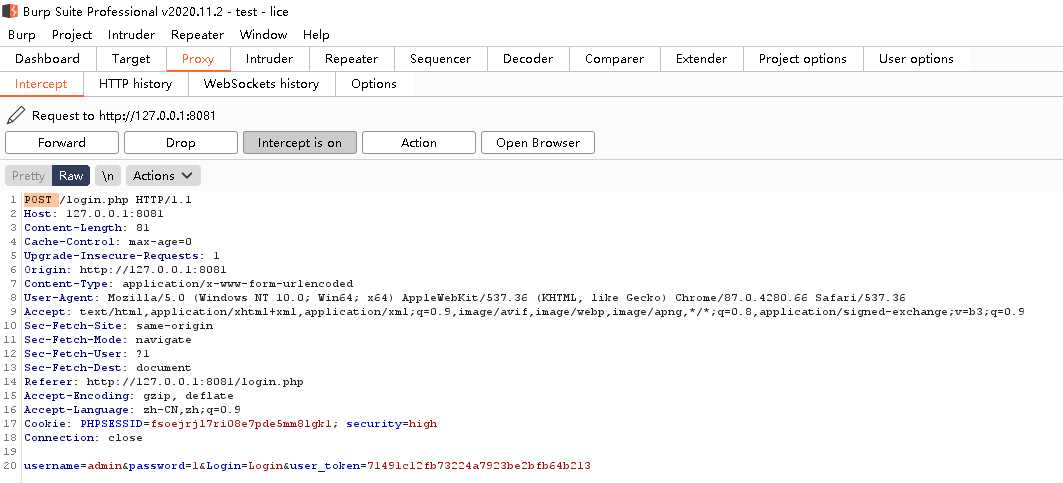Click the Accept header on line 9
The image size is (1063, 483).
(524, 312)
